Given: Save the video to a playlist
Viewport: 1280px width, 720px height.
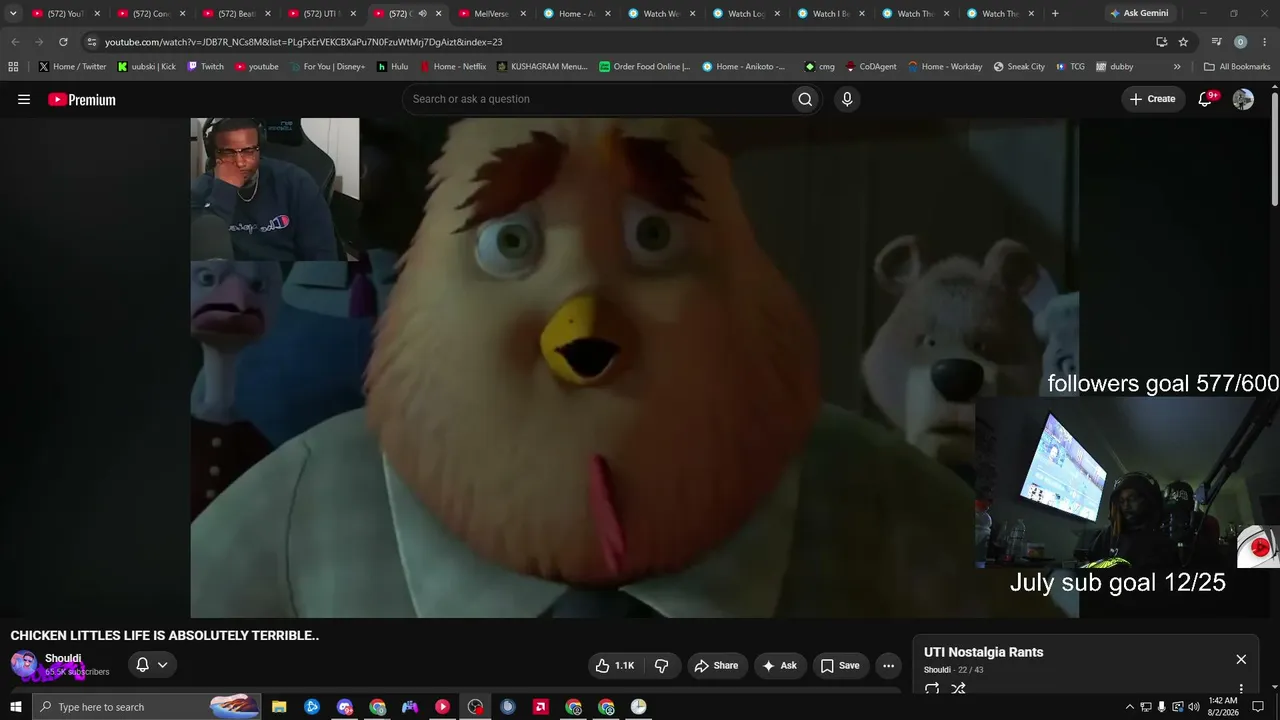Looking at the screenshot, I should (840, 666).
